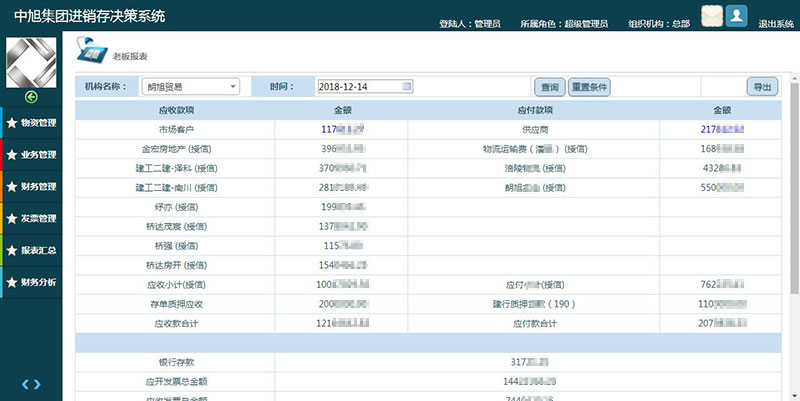Expand the 机构名称 dropdown showing 朗旭贸易
This screenshot has width=800, height=401.
click(190, 87)
